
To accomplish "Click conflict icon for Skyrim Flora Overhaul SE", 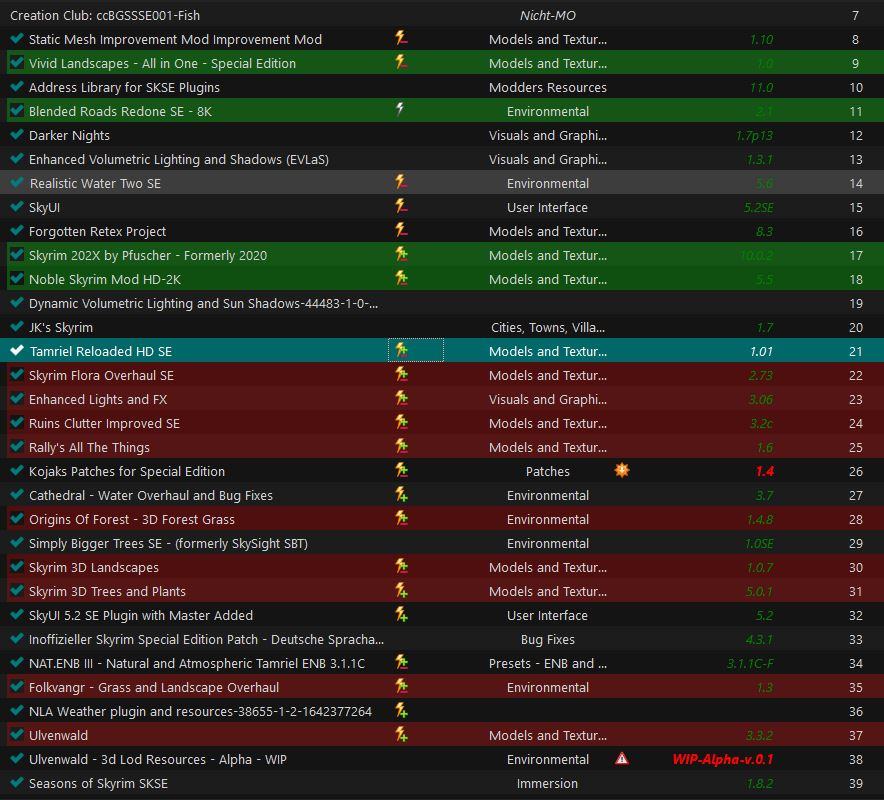I will [x=401, y=374].
